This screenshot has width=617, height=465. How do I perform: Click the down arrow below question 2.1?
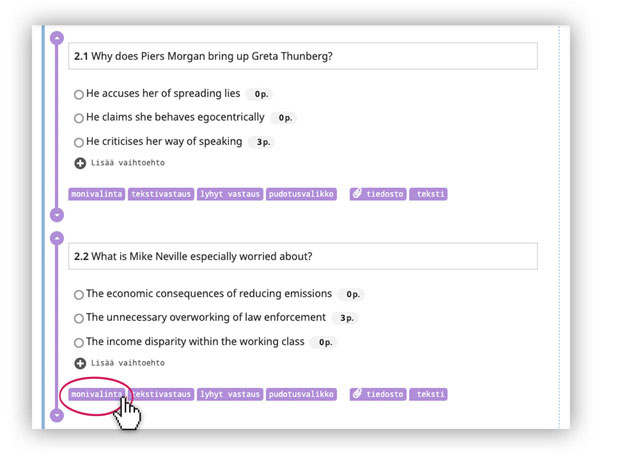pyautogui.click(x=57, y=214)
